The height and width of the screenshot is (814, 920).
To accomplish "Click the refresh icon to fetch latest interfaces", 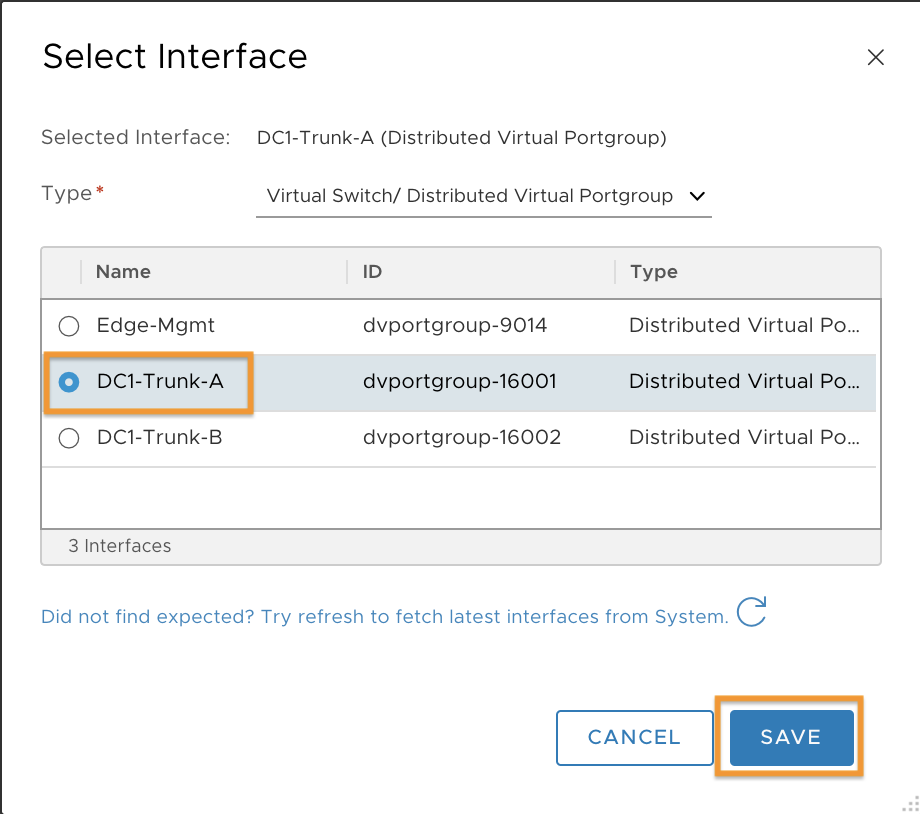I will pos(752,612).
